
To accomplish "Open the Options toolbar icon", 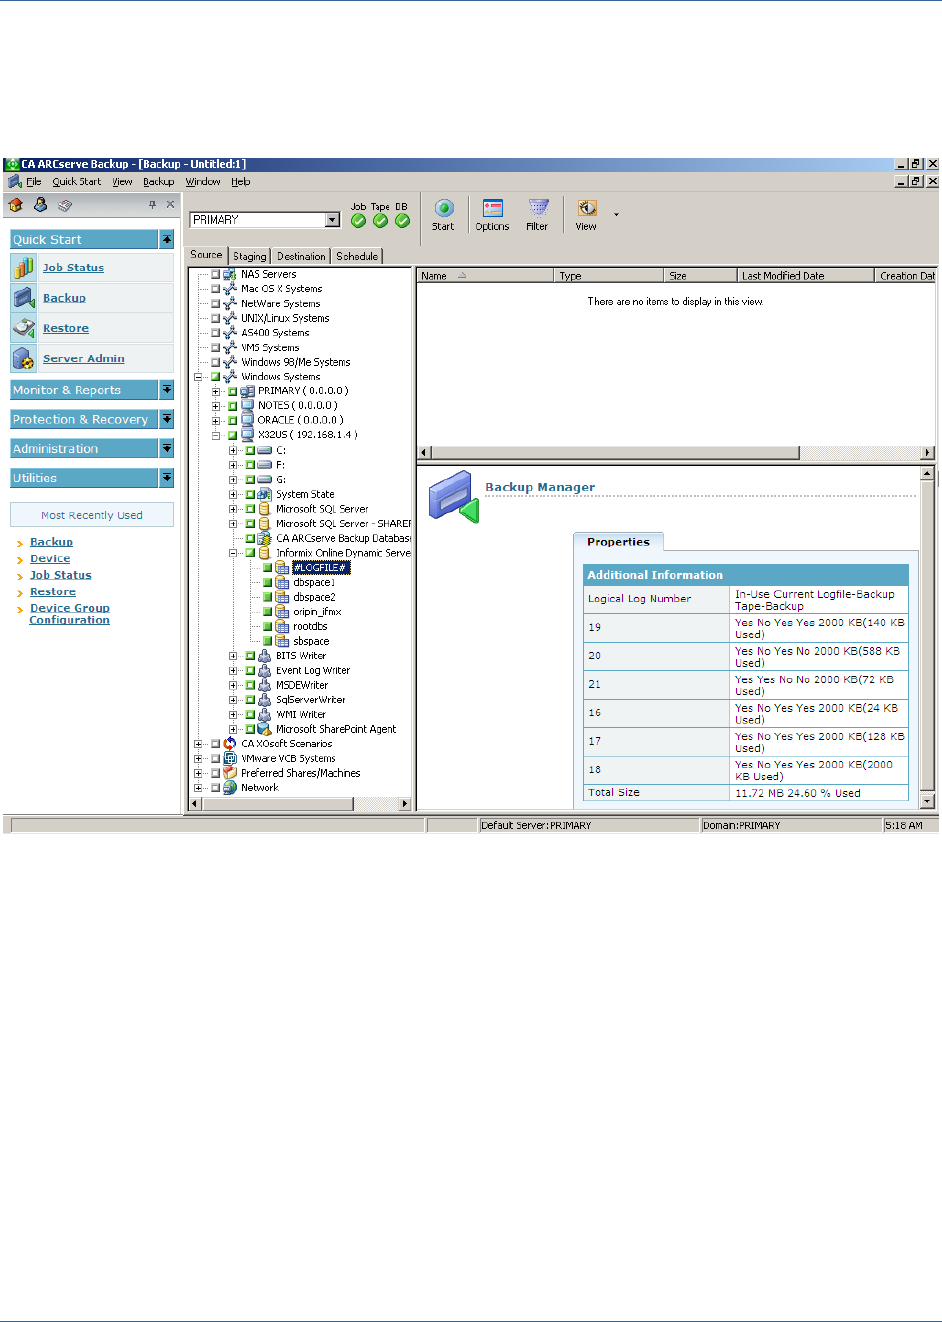I will [x=493, y=208].
